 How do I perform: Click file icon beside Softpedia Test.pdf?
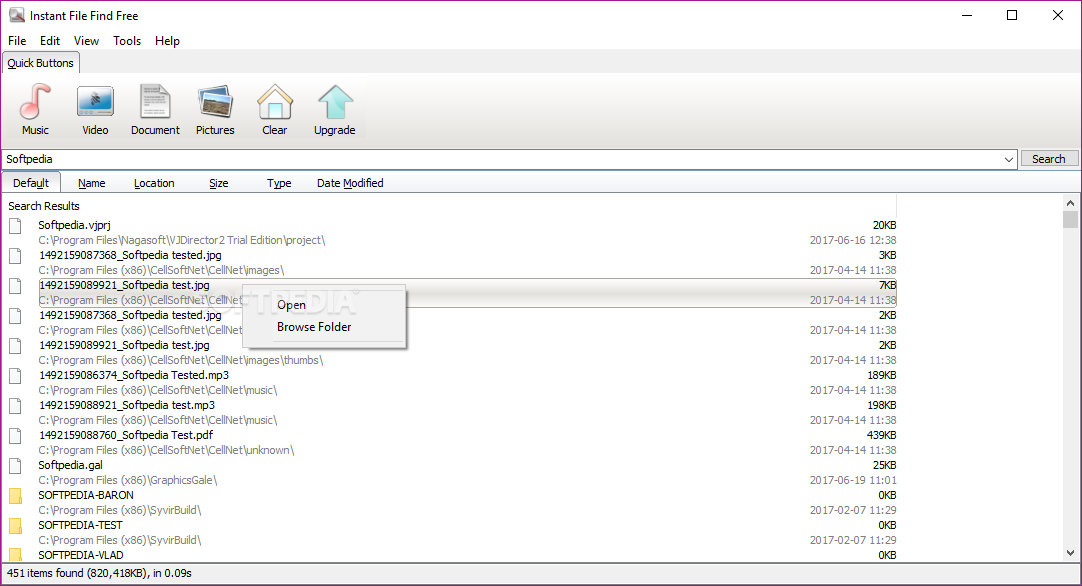pyautogui.click(x=15, y=436)
